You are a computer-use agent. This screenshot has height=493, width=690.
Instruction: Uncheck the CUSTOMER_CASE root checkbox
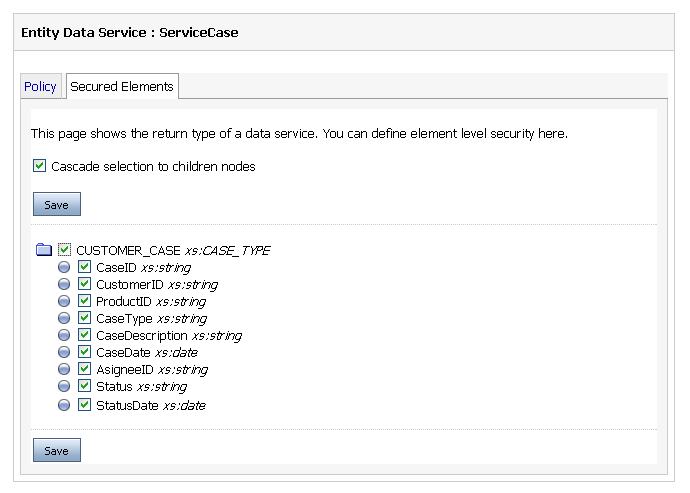[65, 250]
